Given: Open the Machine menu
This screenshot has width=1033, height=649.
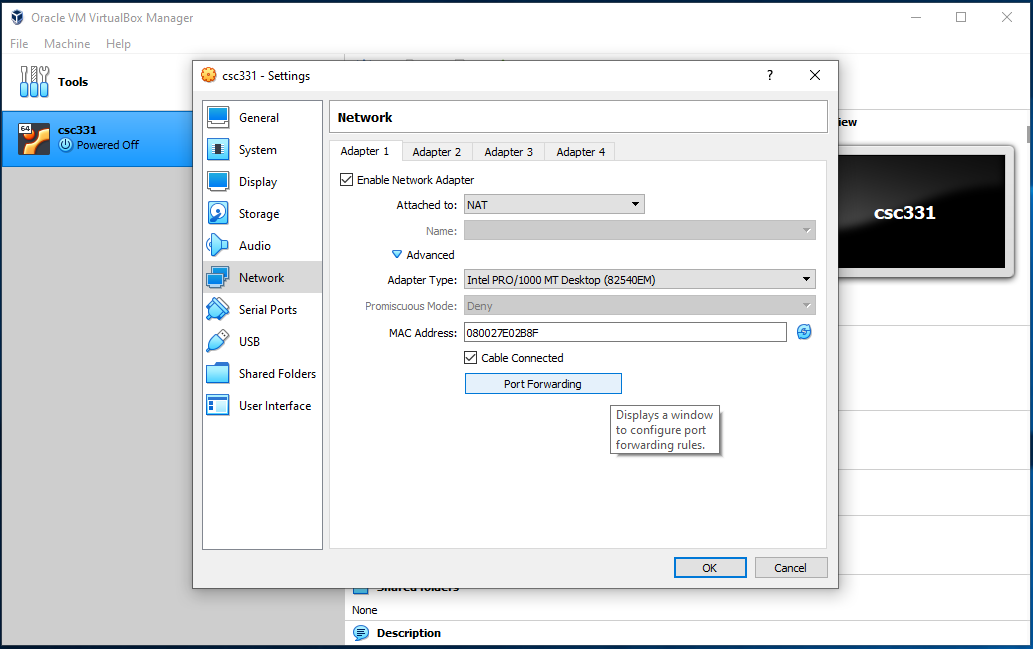Looking at the screenshot, I should (67, 43).
